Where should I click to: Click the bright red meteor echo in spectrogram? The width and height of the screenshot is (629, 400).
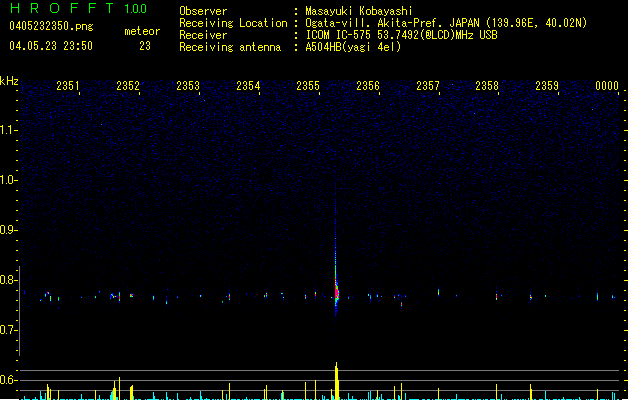click(336, 290)
